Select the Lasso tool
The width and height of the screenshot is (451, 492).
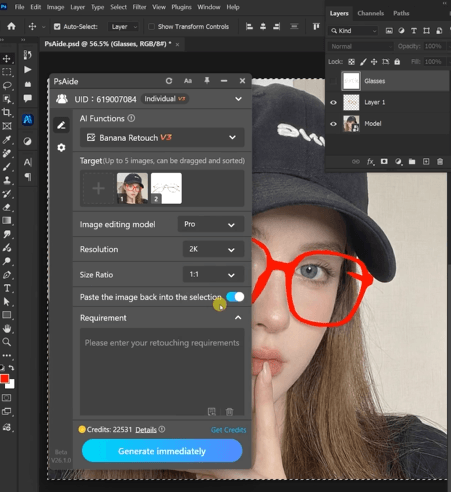7,85
